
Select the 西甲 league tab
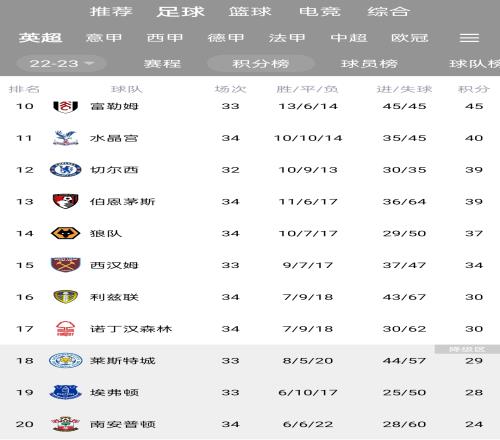pyautogui.click(x=165, y=38)
